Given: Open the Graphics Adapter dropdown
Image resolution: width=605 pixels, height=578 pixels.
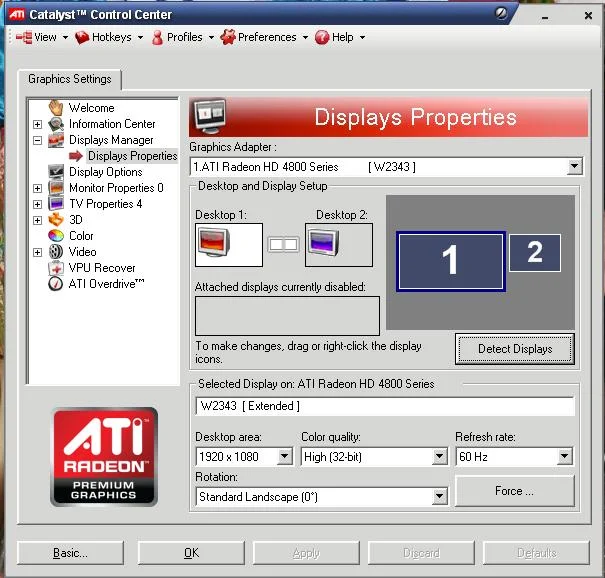Looking at the screenshot, I should [574, 167].
